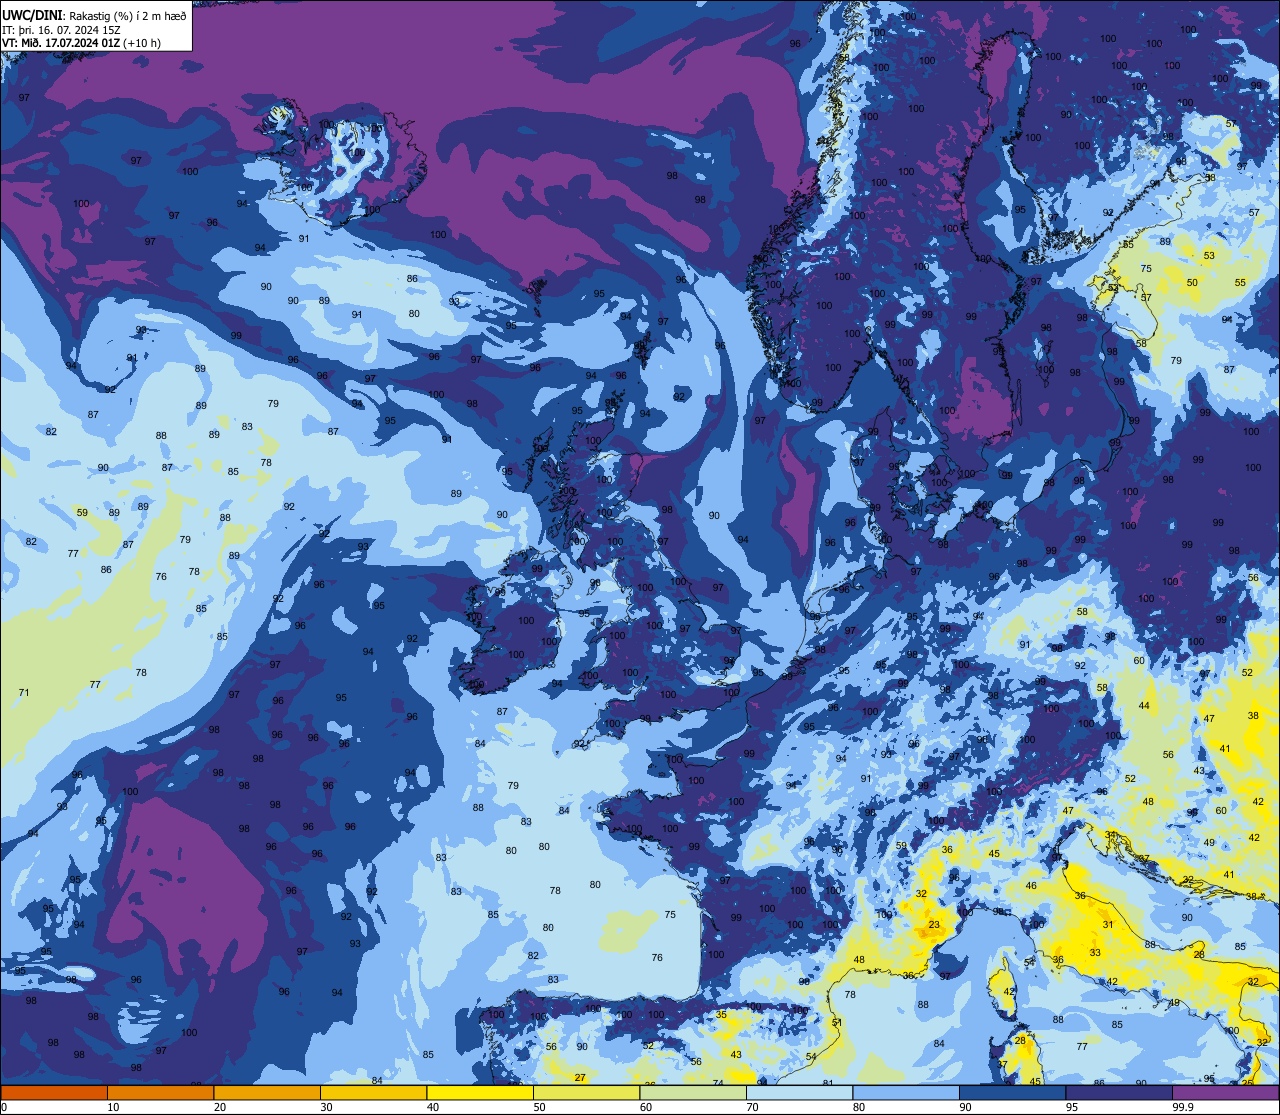Click the '0' legend tick label
Viewport: 1280px width, 1115px height.
[x=4, y=1107]
